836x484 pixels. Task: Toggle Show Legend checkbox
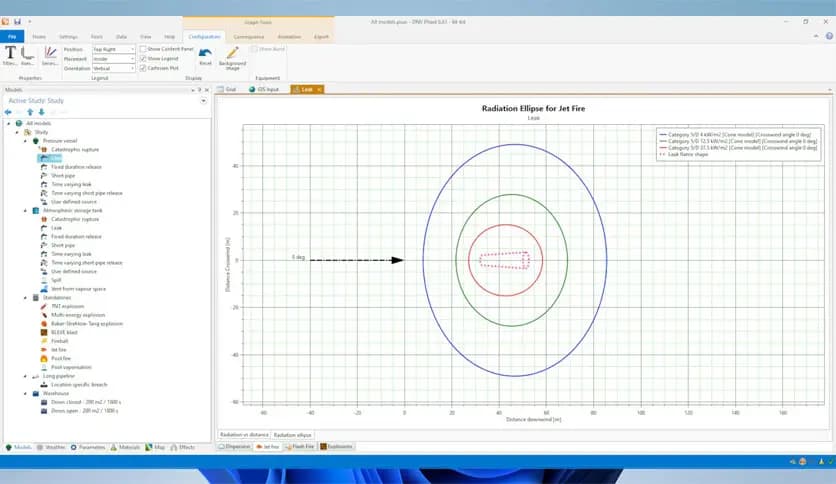(143, 59)
